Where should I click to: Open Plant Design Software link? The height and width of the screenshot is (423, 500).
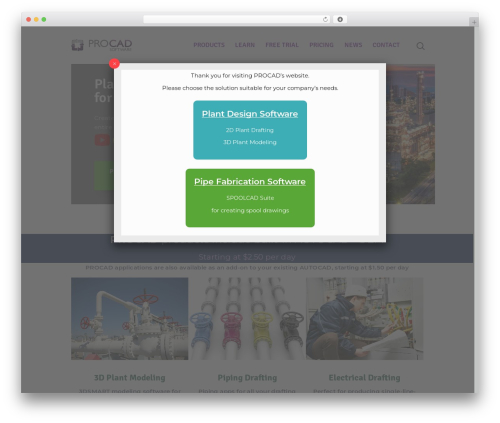[x=250, y=114]
